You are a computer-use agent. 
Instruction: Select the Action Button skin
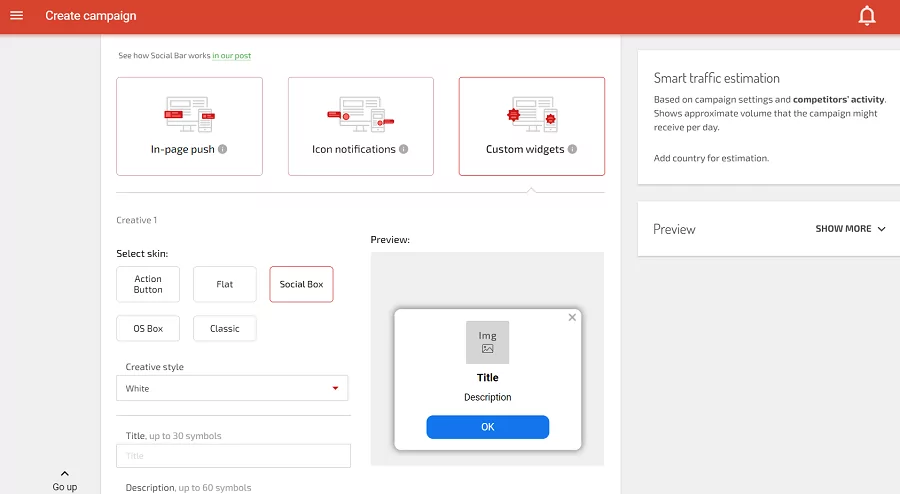pos(148,284)
